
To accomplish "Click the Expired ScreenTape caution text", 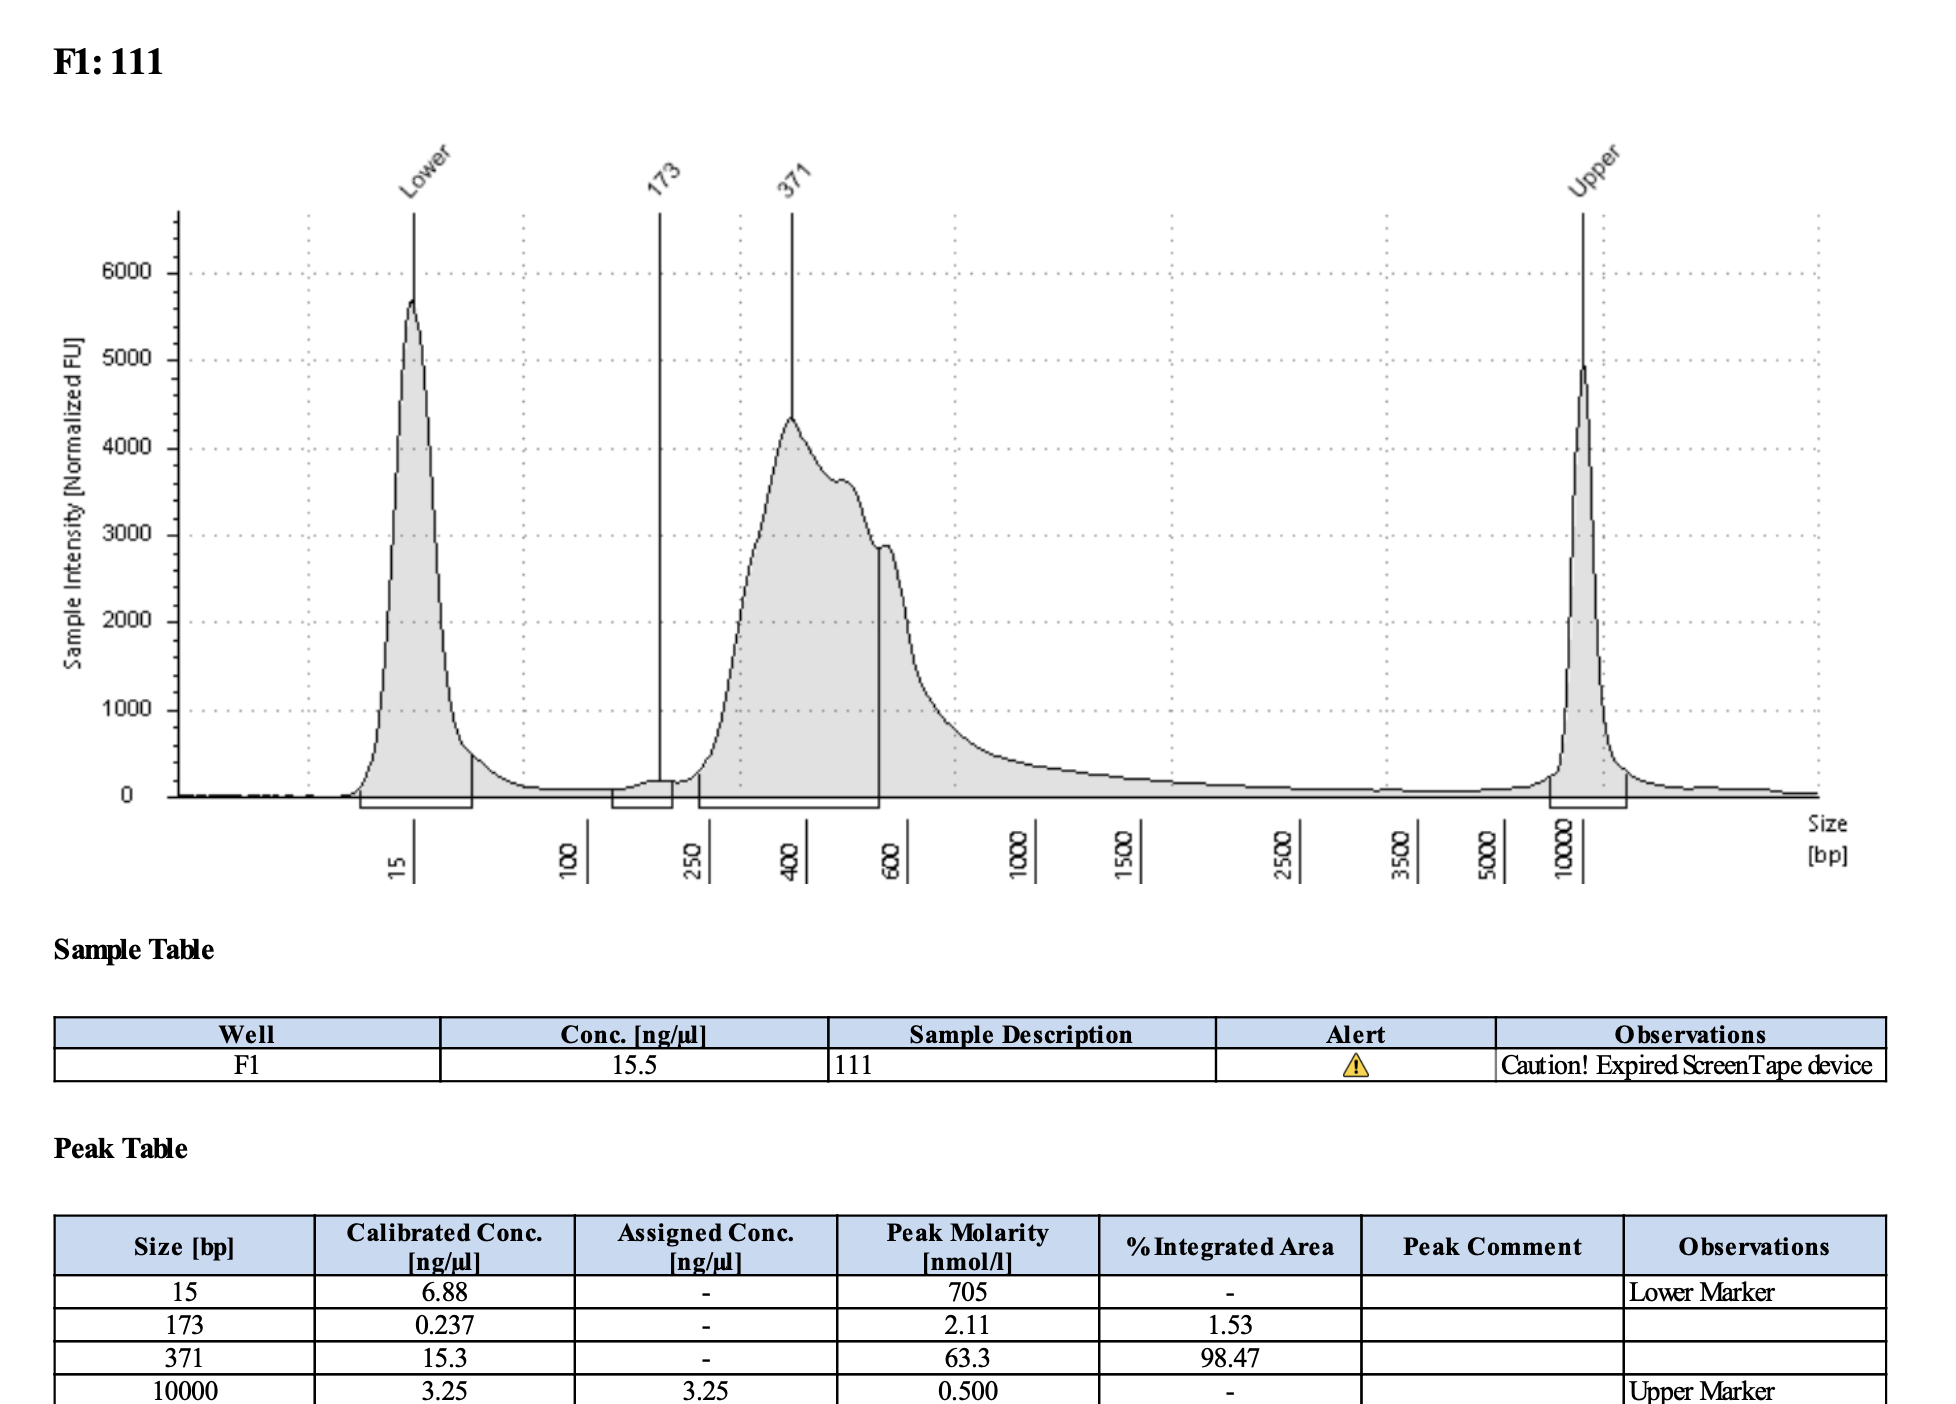I will (x=1686, y=1065).
